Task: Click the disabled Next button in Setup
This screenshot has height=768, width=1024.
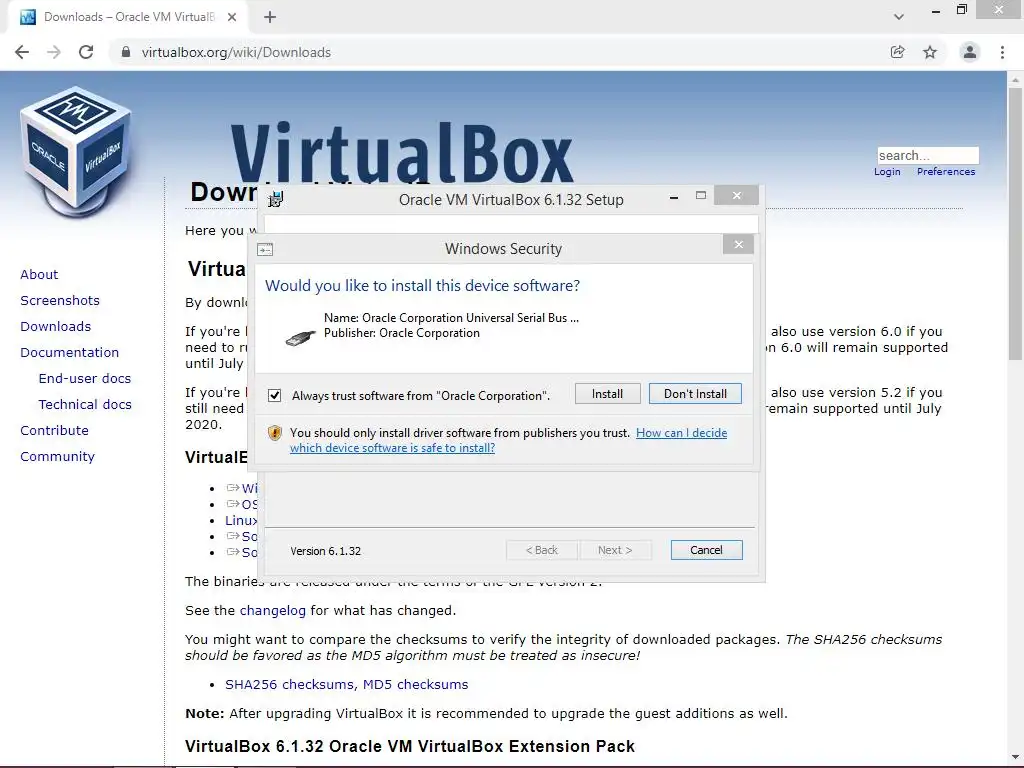Action: click(615, 550)
